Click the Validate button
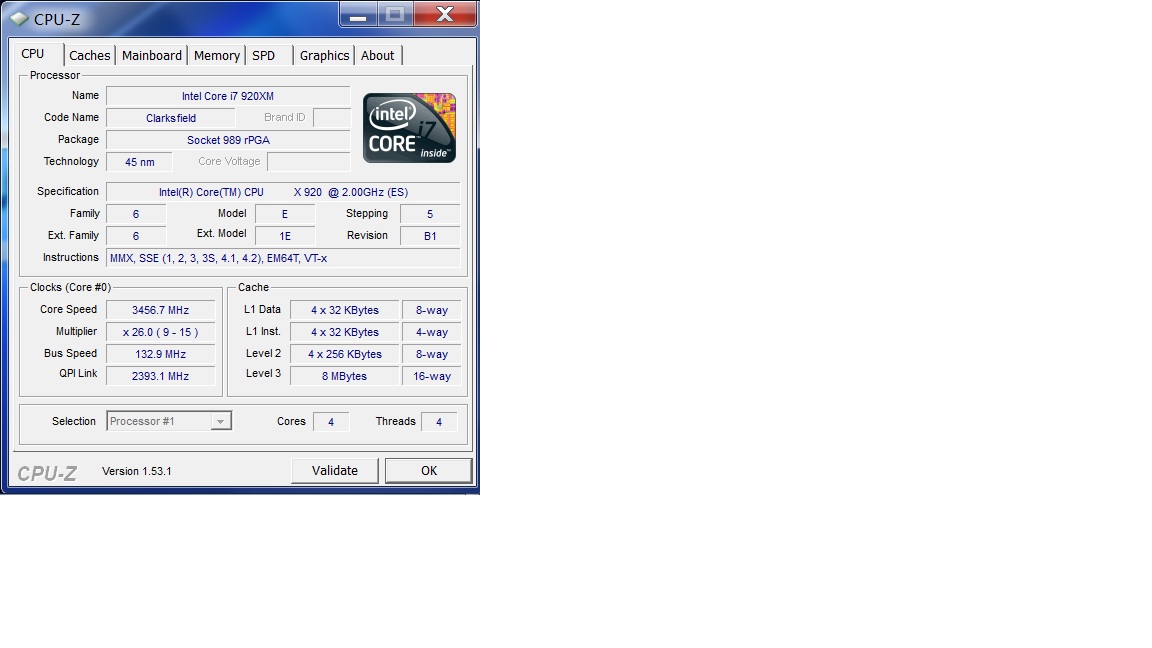Screen dimensions: 1152x648 click(x=334, y=471)
